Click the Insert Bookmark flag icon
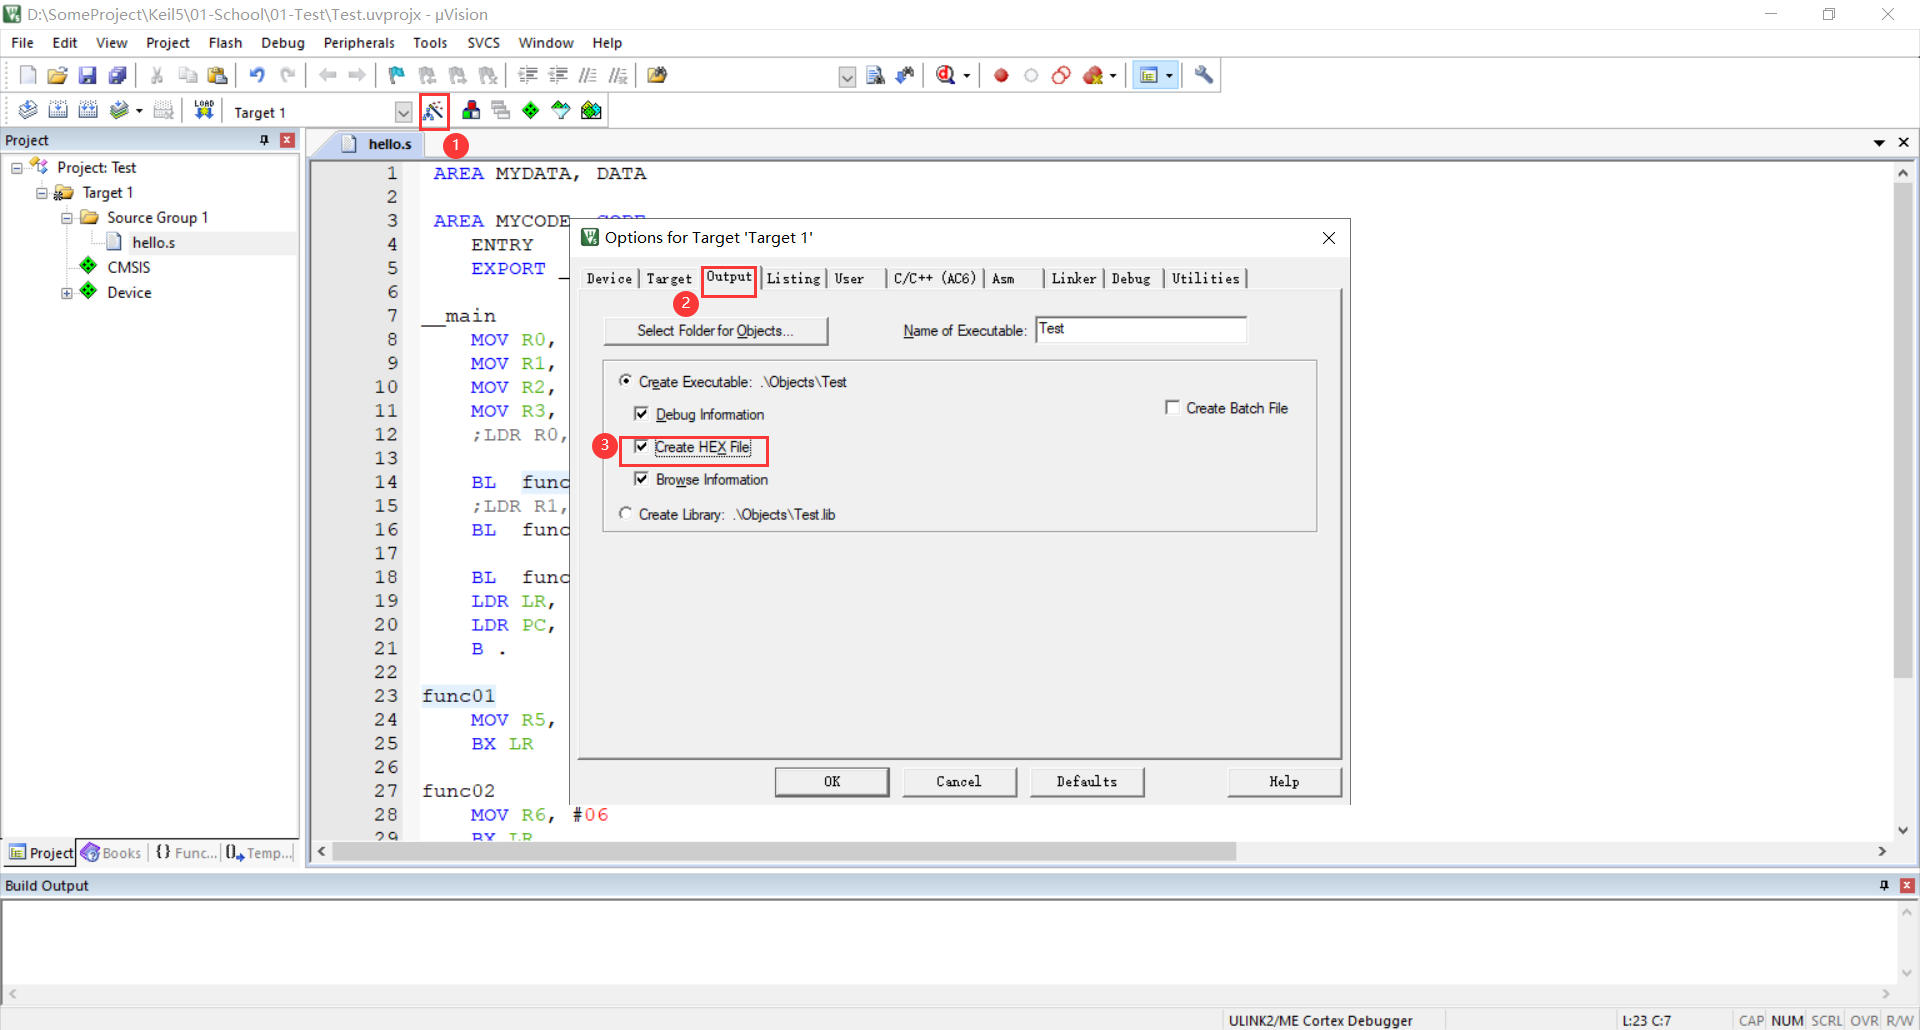 pyautogui.click(x=397, y=75)
